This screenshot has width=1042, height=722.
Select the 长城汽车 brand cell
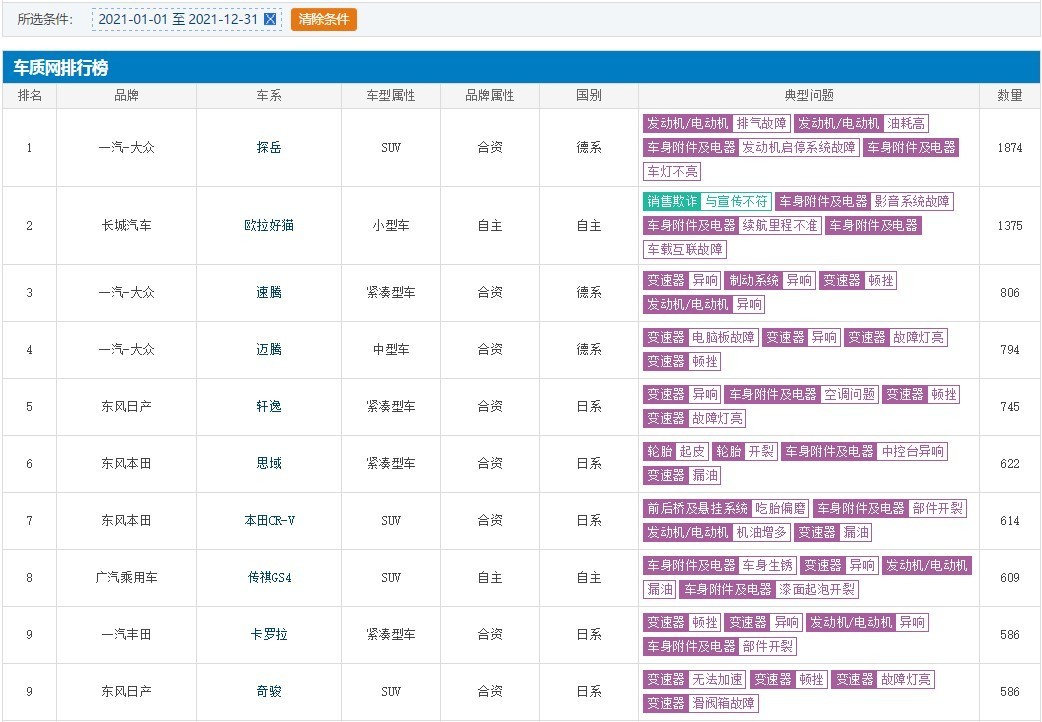click(x=126, y=225)
